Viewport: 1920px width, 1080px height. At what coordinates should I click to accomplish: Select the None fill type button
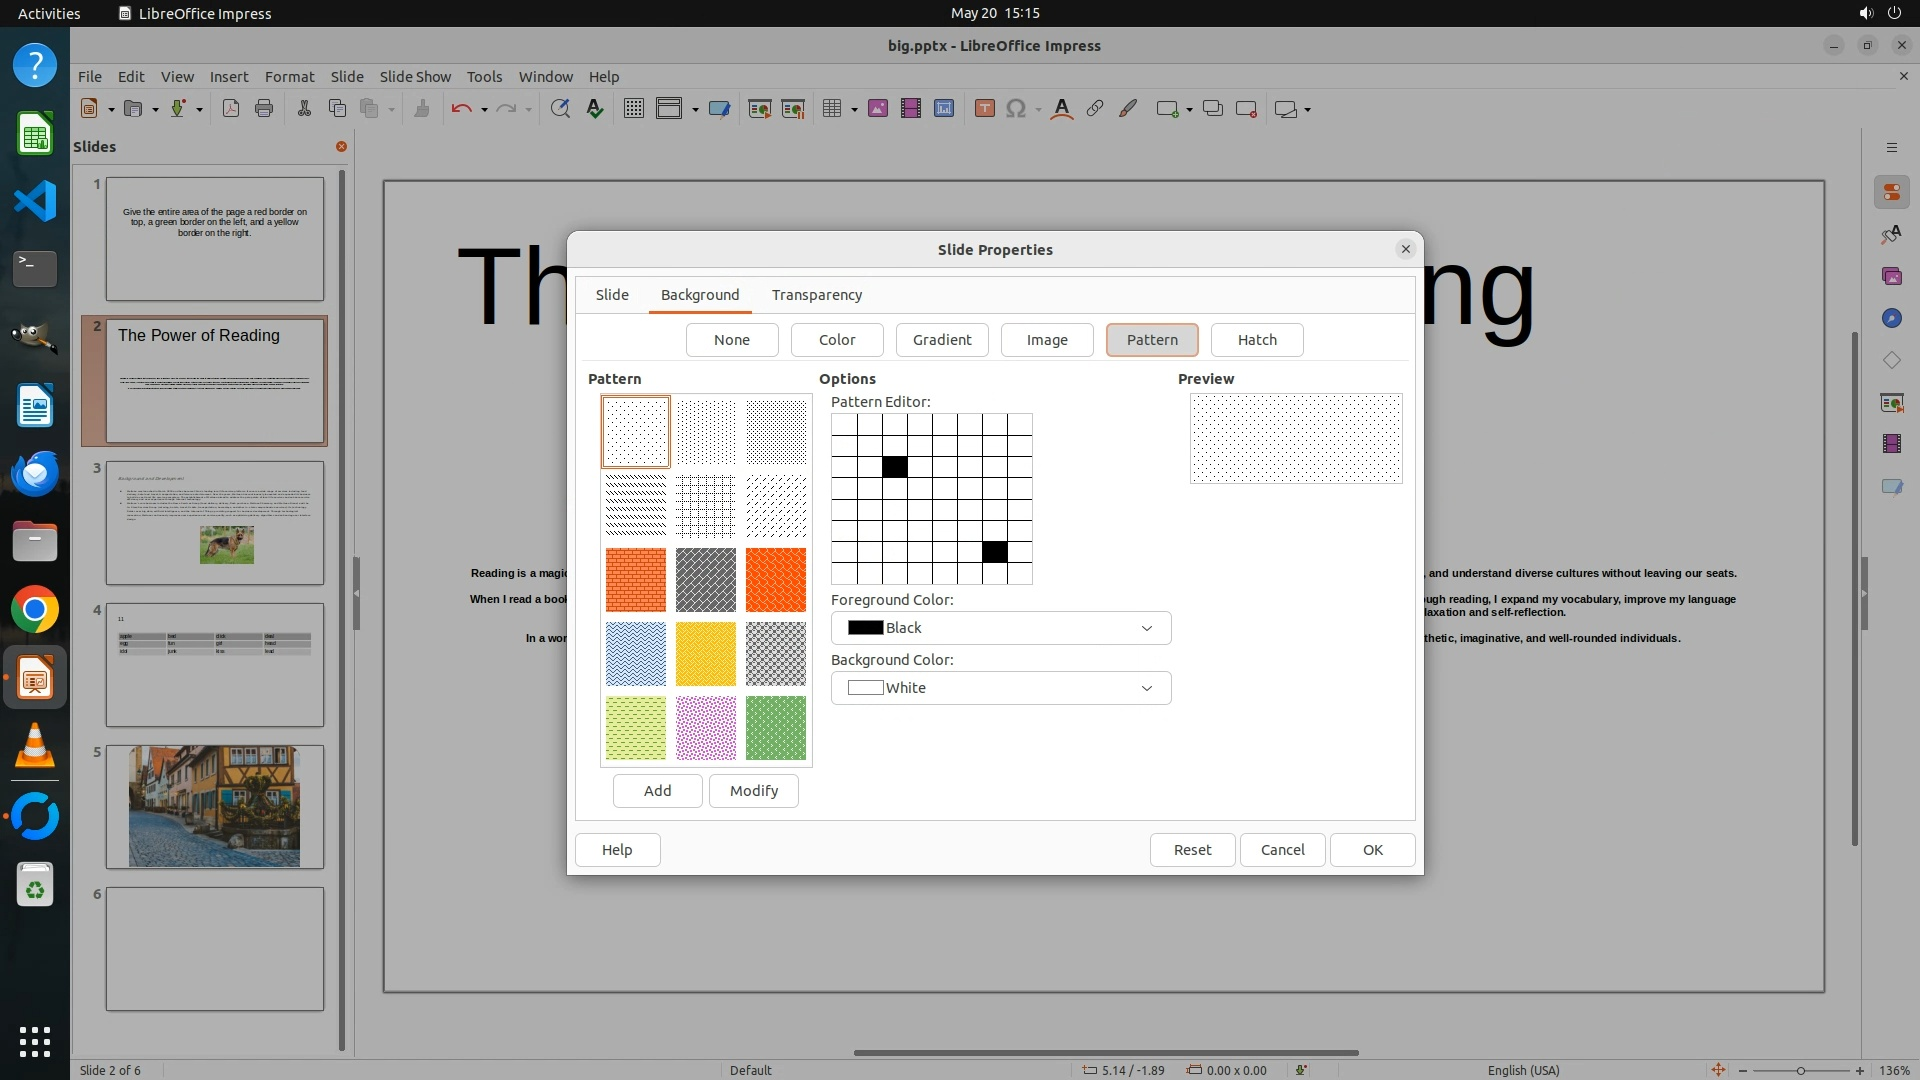click(732, 340)
